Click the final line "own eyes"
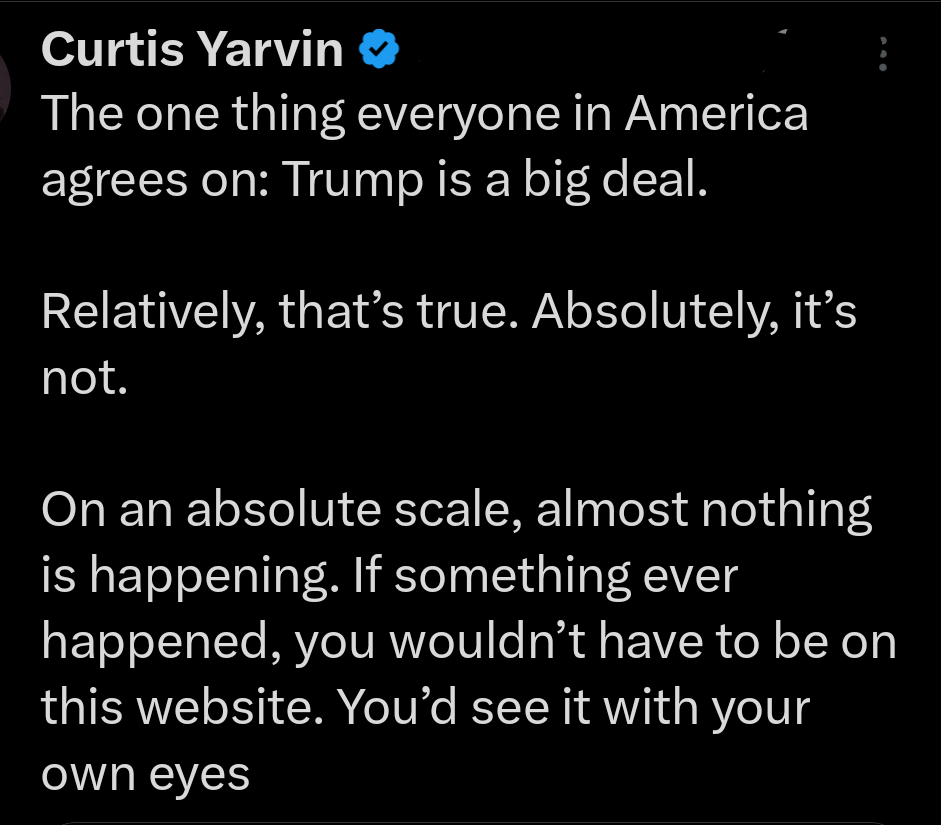 145,774
